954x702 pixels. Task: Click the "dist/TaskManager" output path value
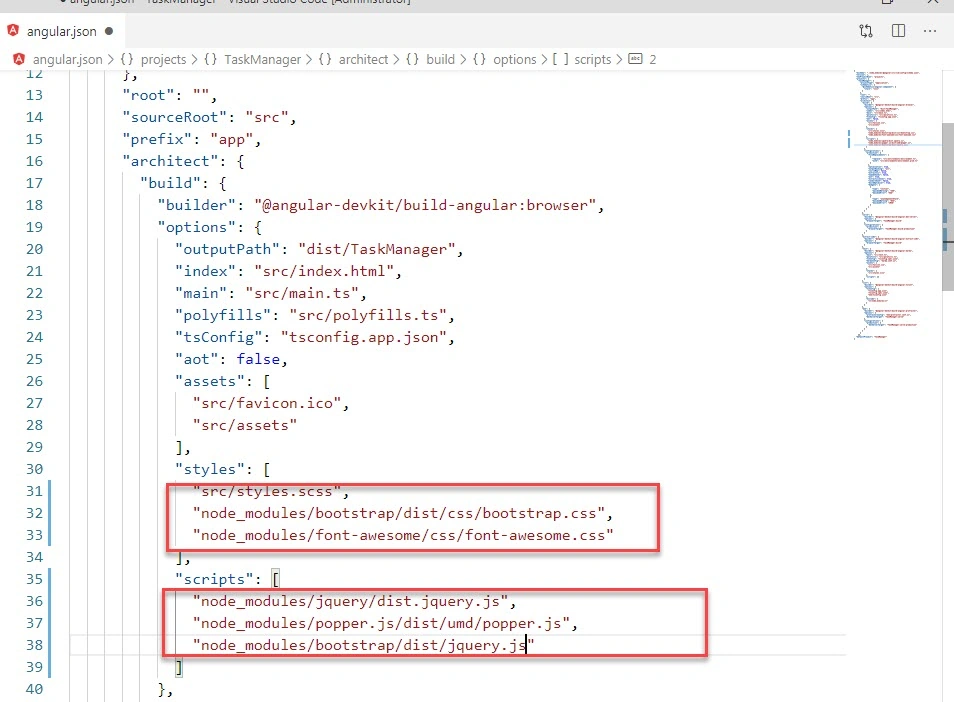pyautogui.click(x=377, y=249)
